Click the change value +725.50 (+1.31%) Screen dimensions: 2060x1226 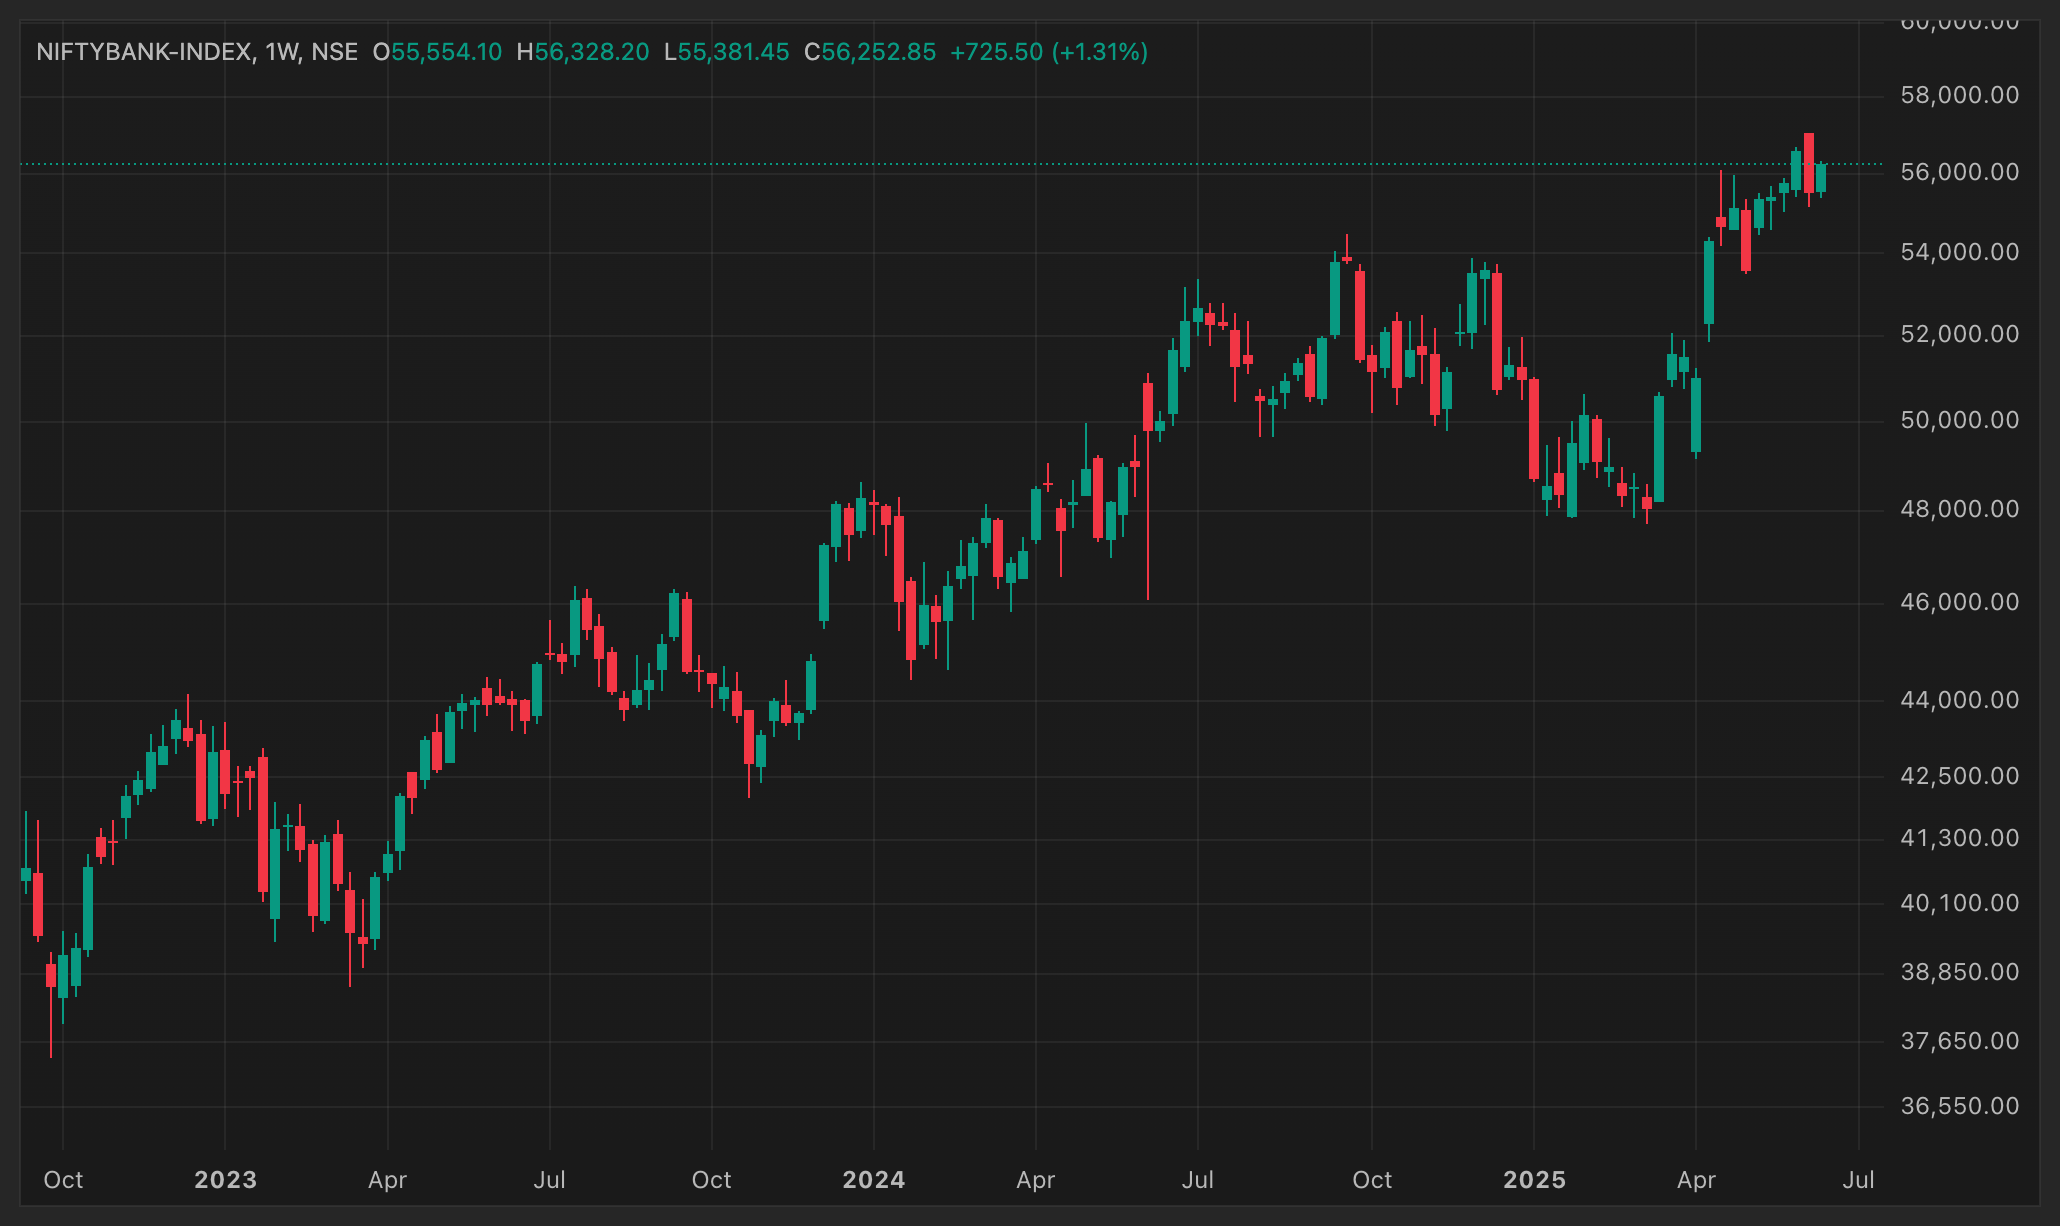1049,52
